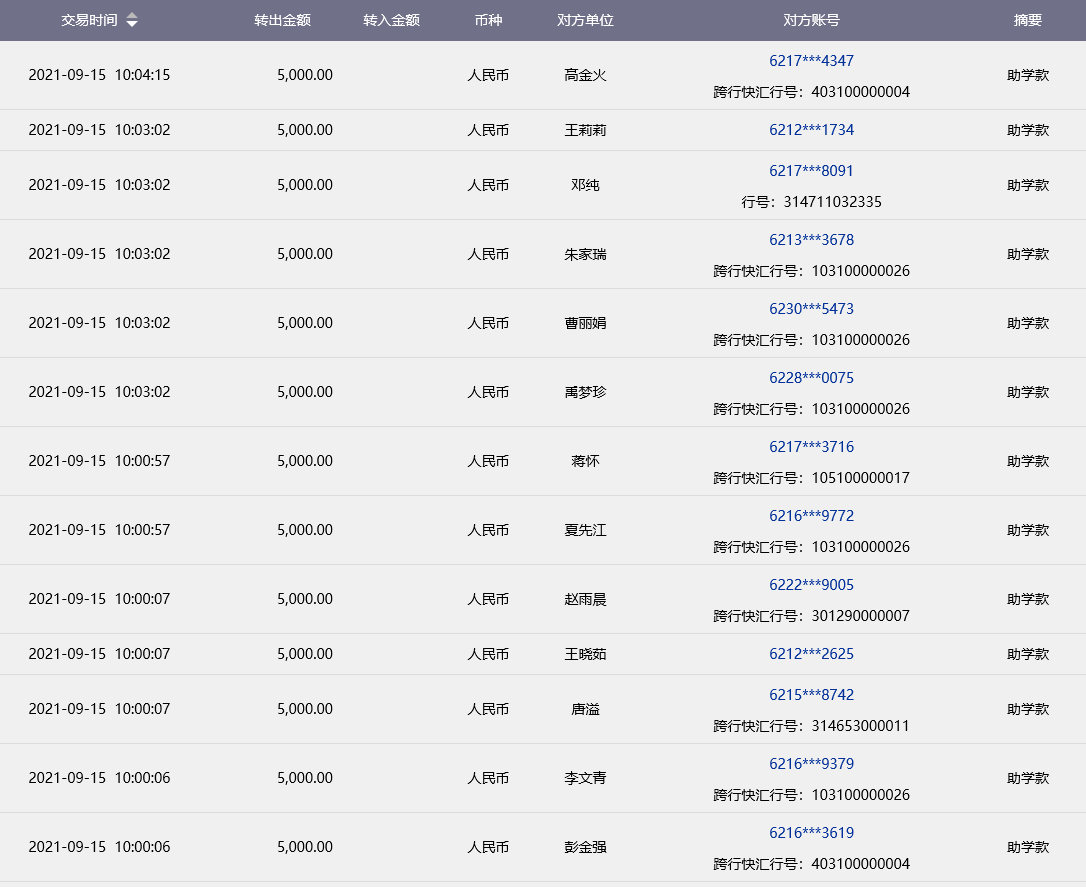Click the 对方账号 column header
Screen dimensions: 1086x887
(x=811, y=20)
